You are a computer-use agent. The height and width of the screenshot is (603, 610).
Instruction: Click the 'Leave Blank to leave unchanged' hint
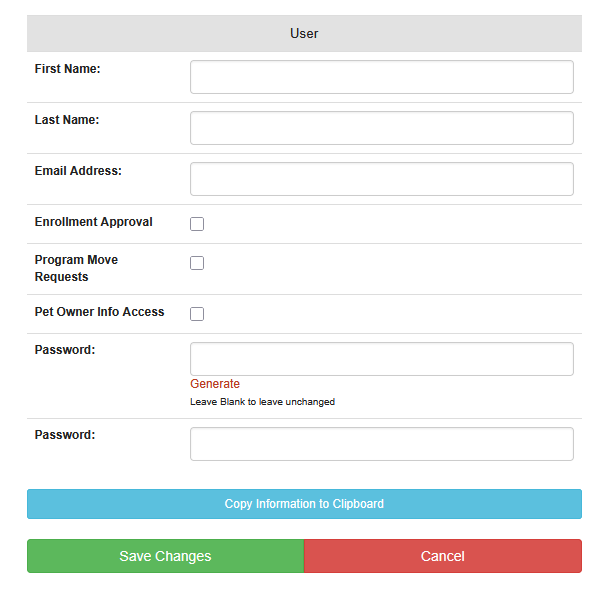click(262, 402)
